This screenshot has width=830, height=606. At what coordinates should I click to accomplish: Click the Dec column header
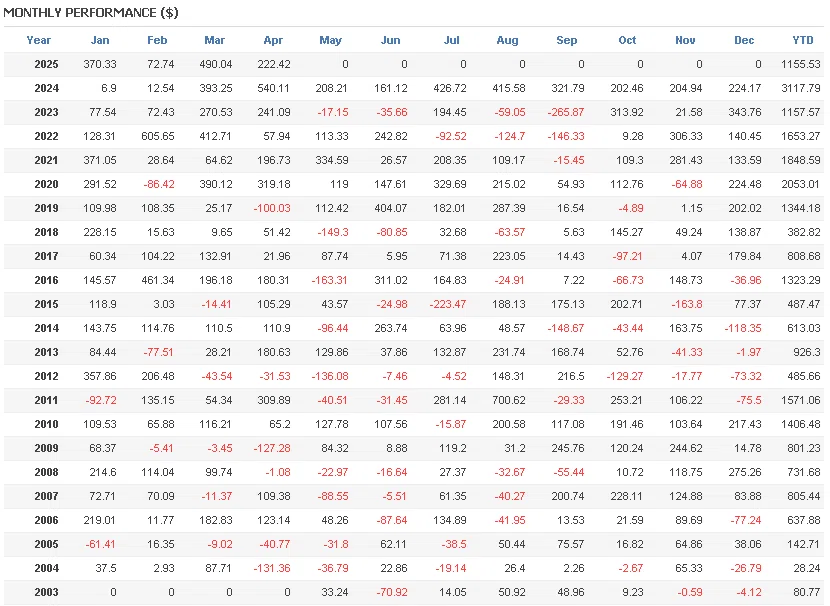coord(744,40)
